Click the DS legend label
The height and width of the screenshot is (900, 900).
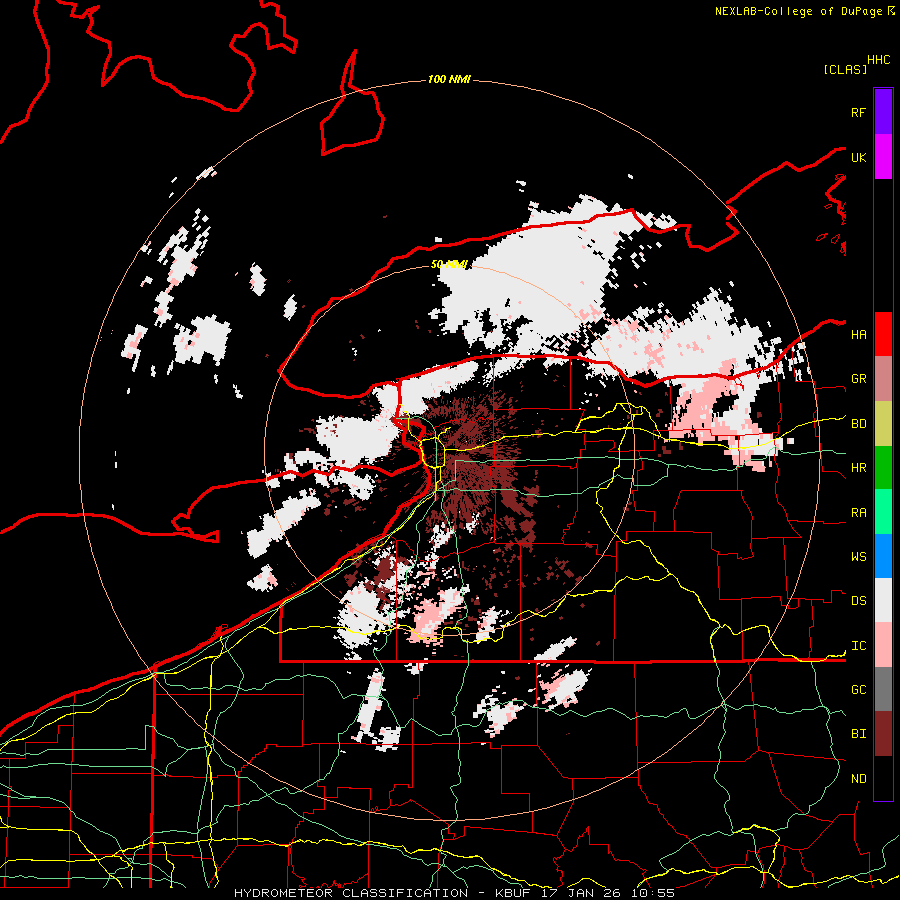click(x=858, y=601)
